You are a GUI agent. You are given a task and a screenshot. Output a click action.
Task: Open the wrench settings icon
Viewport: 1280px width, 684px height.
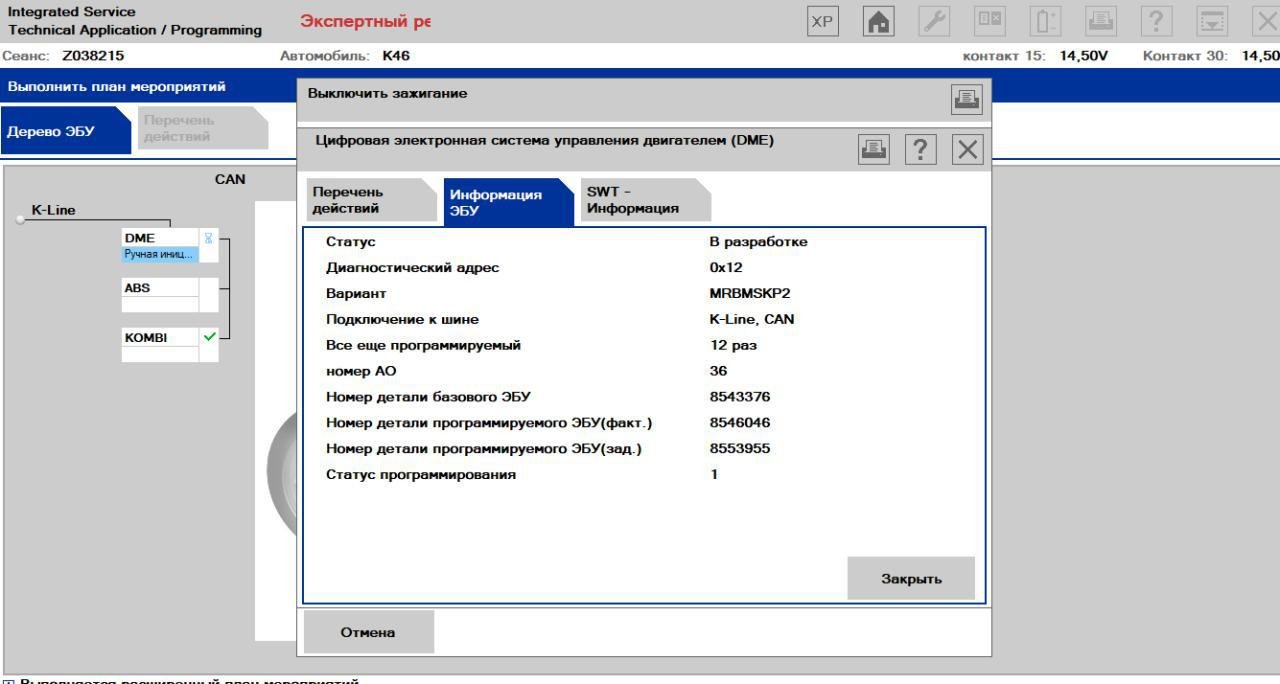(931, 22)
